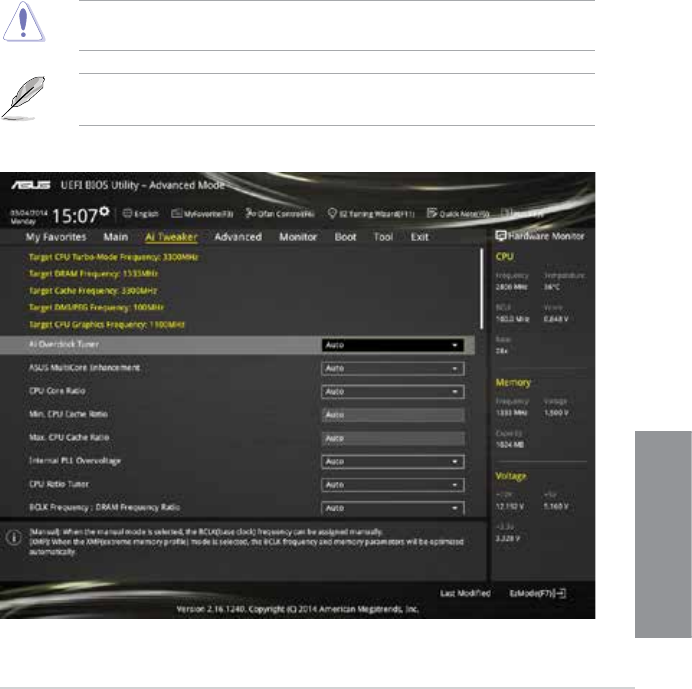The image size is (692, 689).
Task: Click the ASUS MultiCore Enhancement label
Action: tap(84, 368)
